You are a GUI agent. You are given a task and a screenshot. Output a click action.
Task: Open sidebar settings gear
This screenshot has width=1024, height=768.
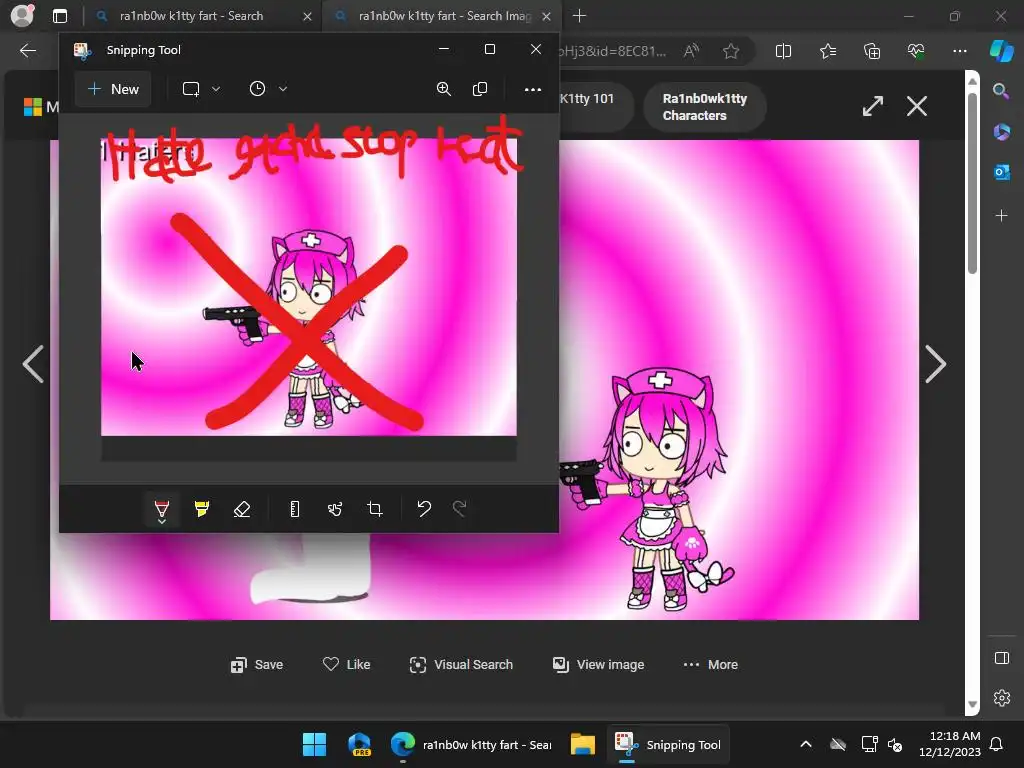click(1001, 698)
